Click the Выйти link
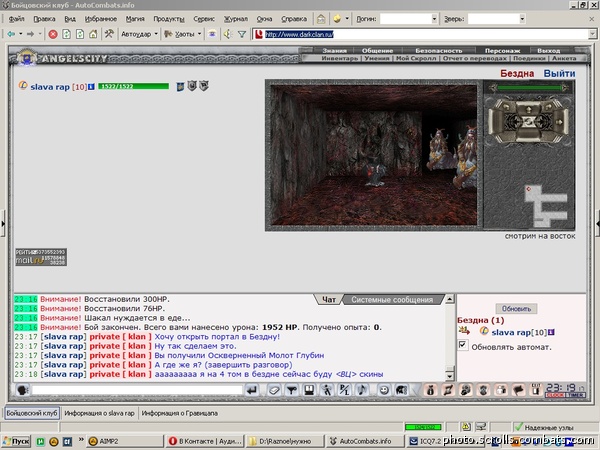Screen dimensions: 600x450 tap(559, 73)
